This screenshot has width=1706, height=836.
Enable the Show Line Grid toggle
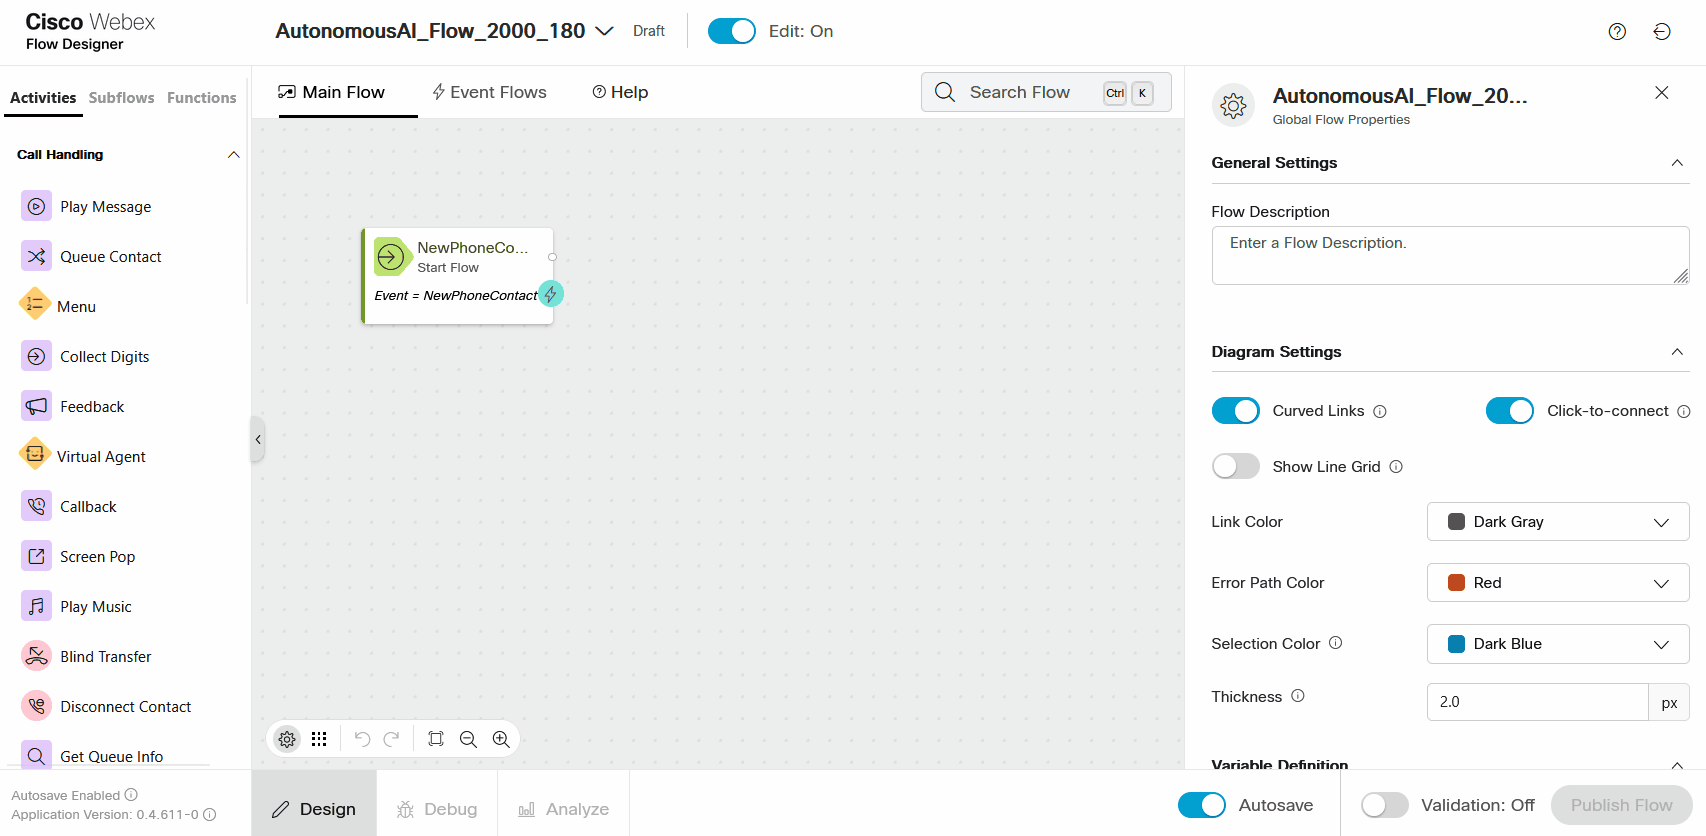[1235, 467]
